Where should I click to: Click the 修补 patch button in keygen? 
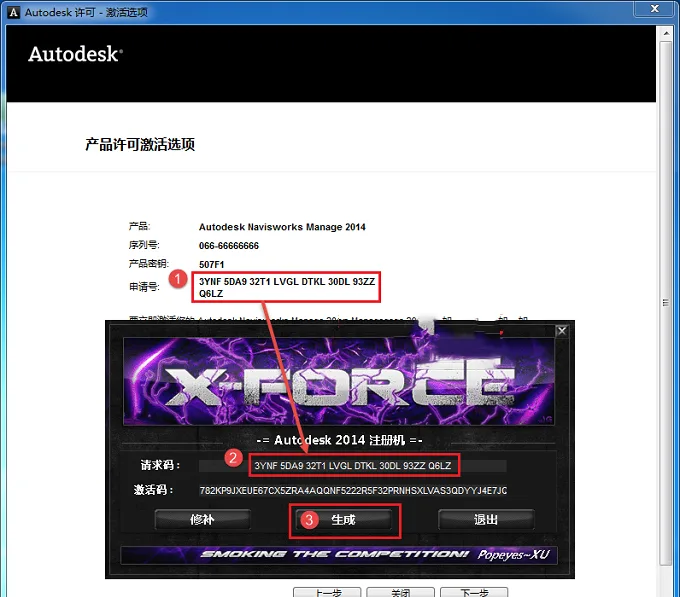point(202,519)
